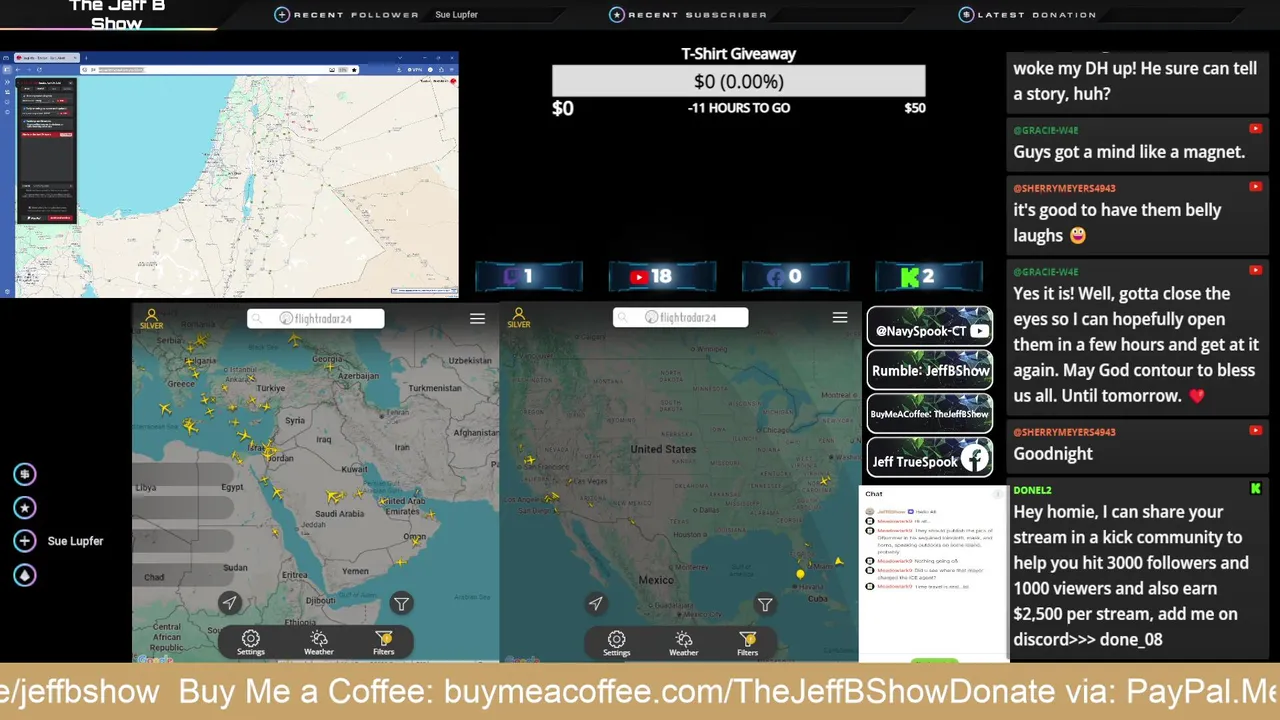Click the funnel filter button on right map
The width and height of the screenshot is (1280, 720).
765,604
